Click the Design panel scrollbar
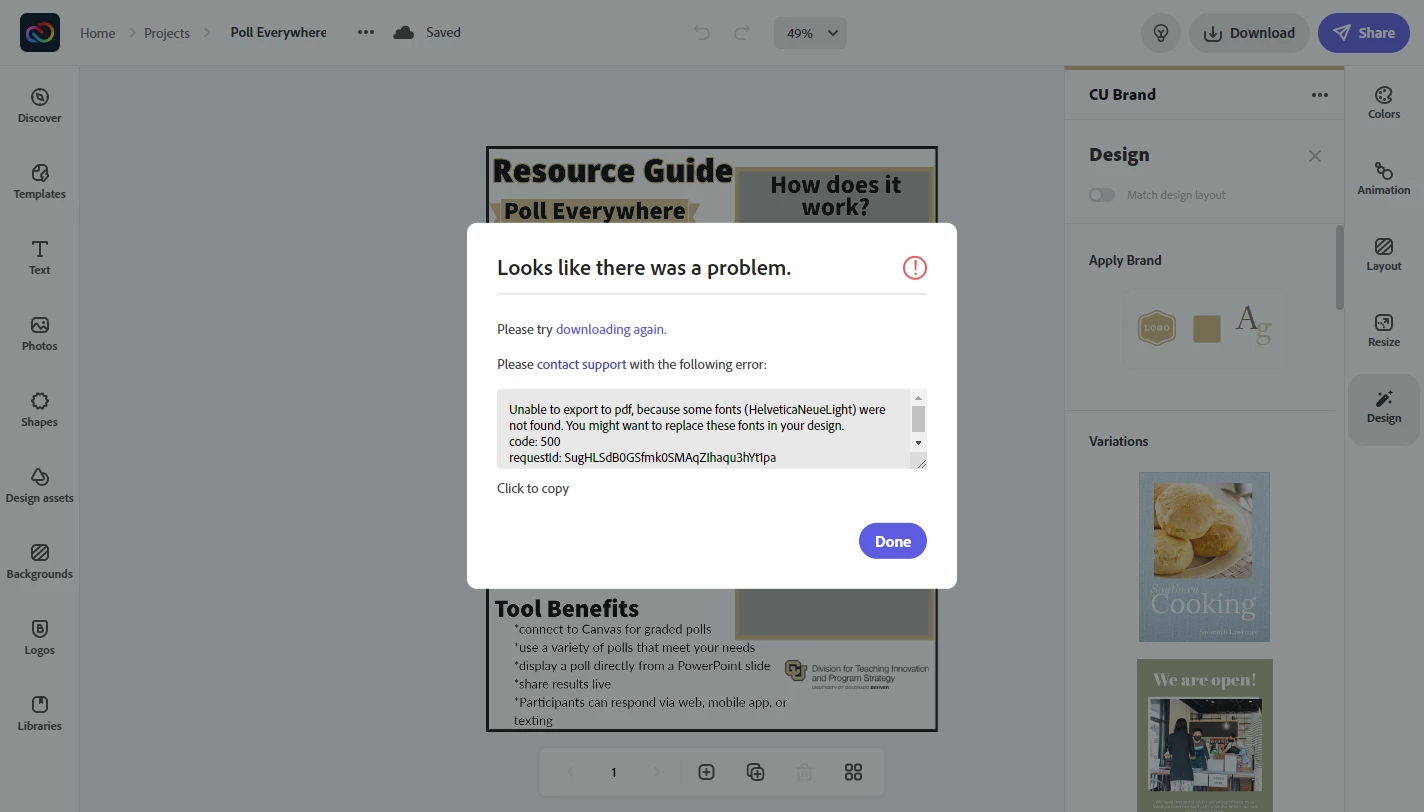1424x812 pixels. pyautogui.click(x=1340, y=267)
